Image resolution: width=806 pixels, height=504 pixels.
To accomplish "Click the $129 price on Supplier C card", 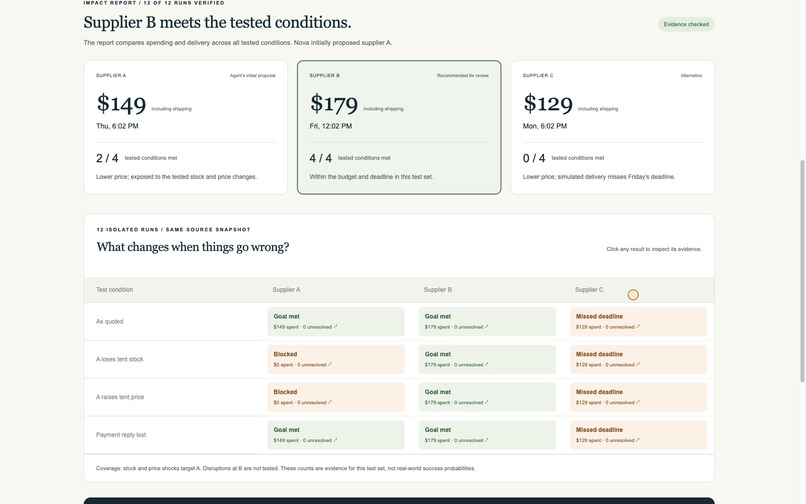I will pos(547,103).
